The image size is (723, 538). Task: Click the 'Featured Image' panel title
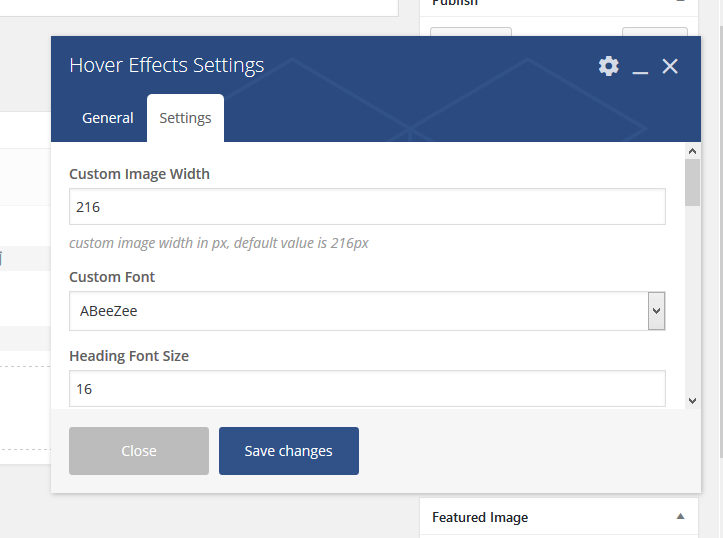coord(480,517)
